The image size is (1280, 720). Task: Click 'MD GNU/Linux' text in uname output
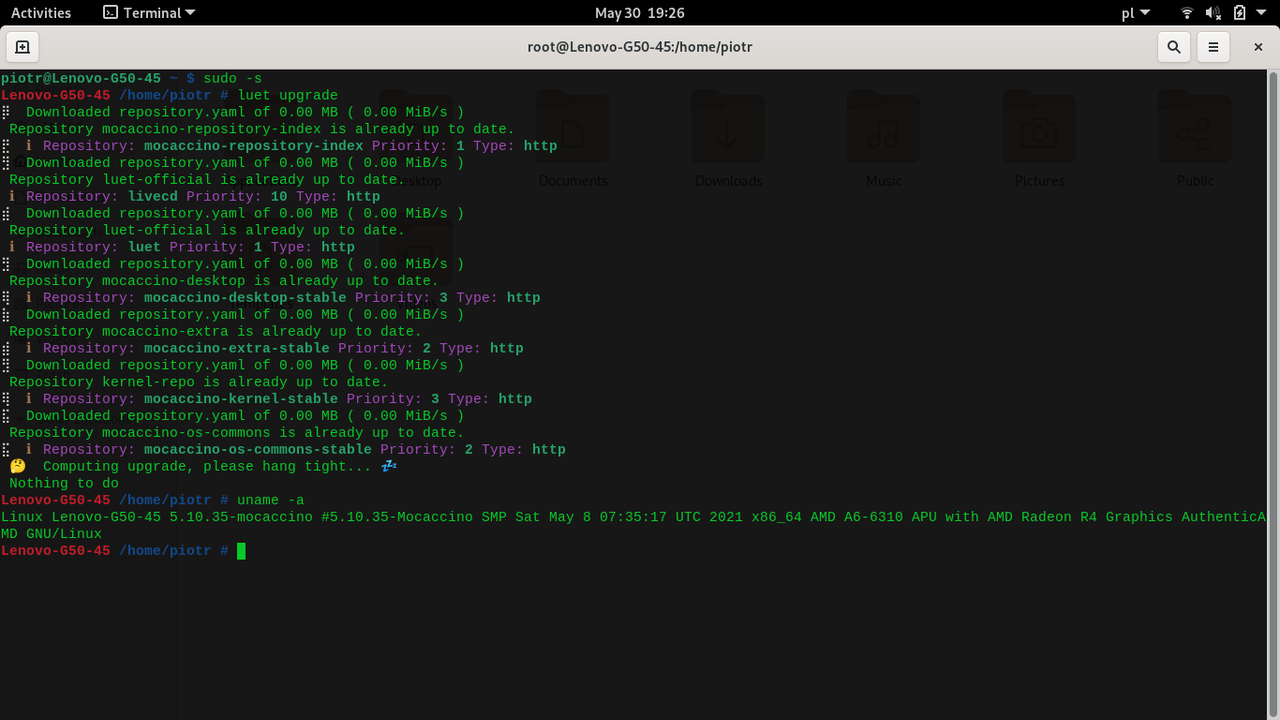[51, 534]
